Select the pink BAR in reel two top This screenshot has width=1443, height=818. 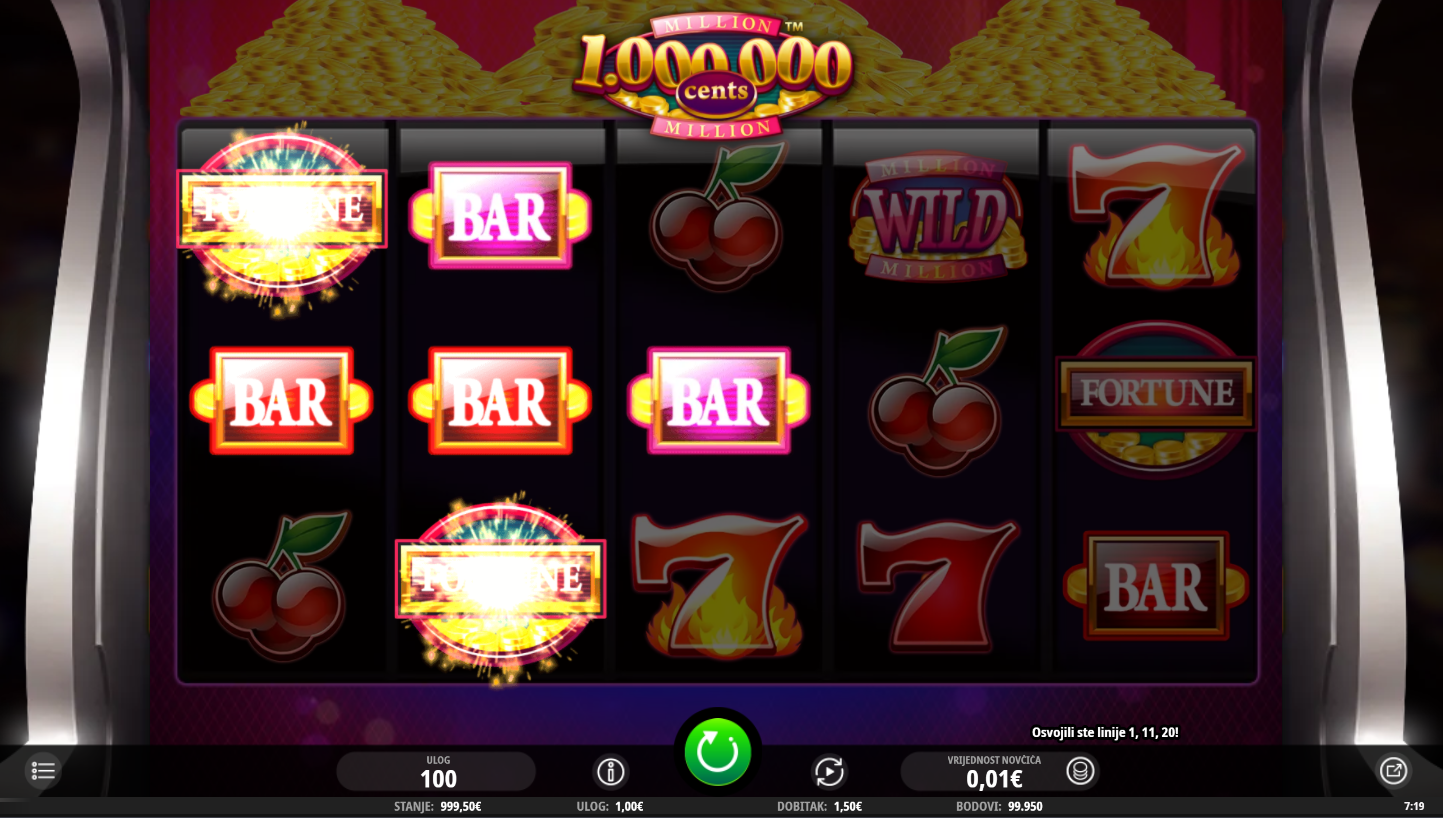coord(500,216)
